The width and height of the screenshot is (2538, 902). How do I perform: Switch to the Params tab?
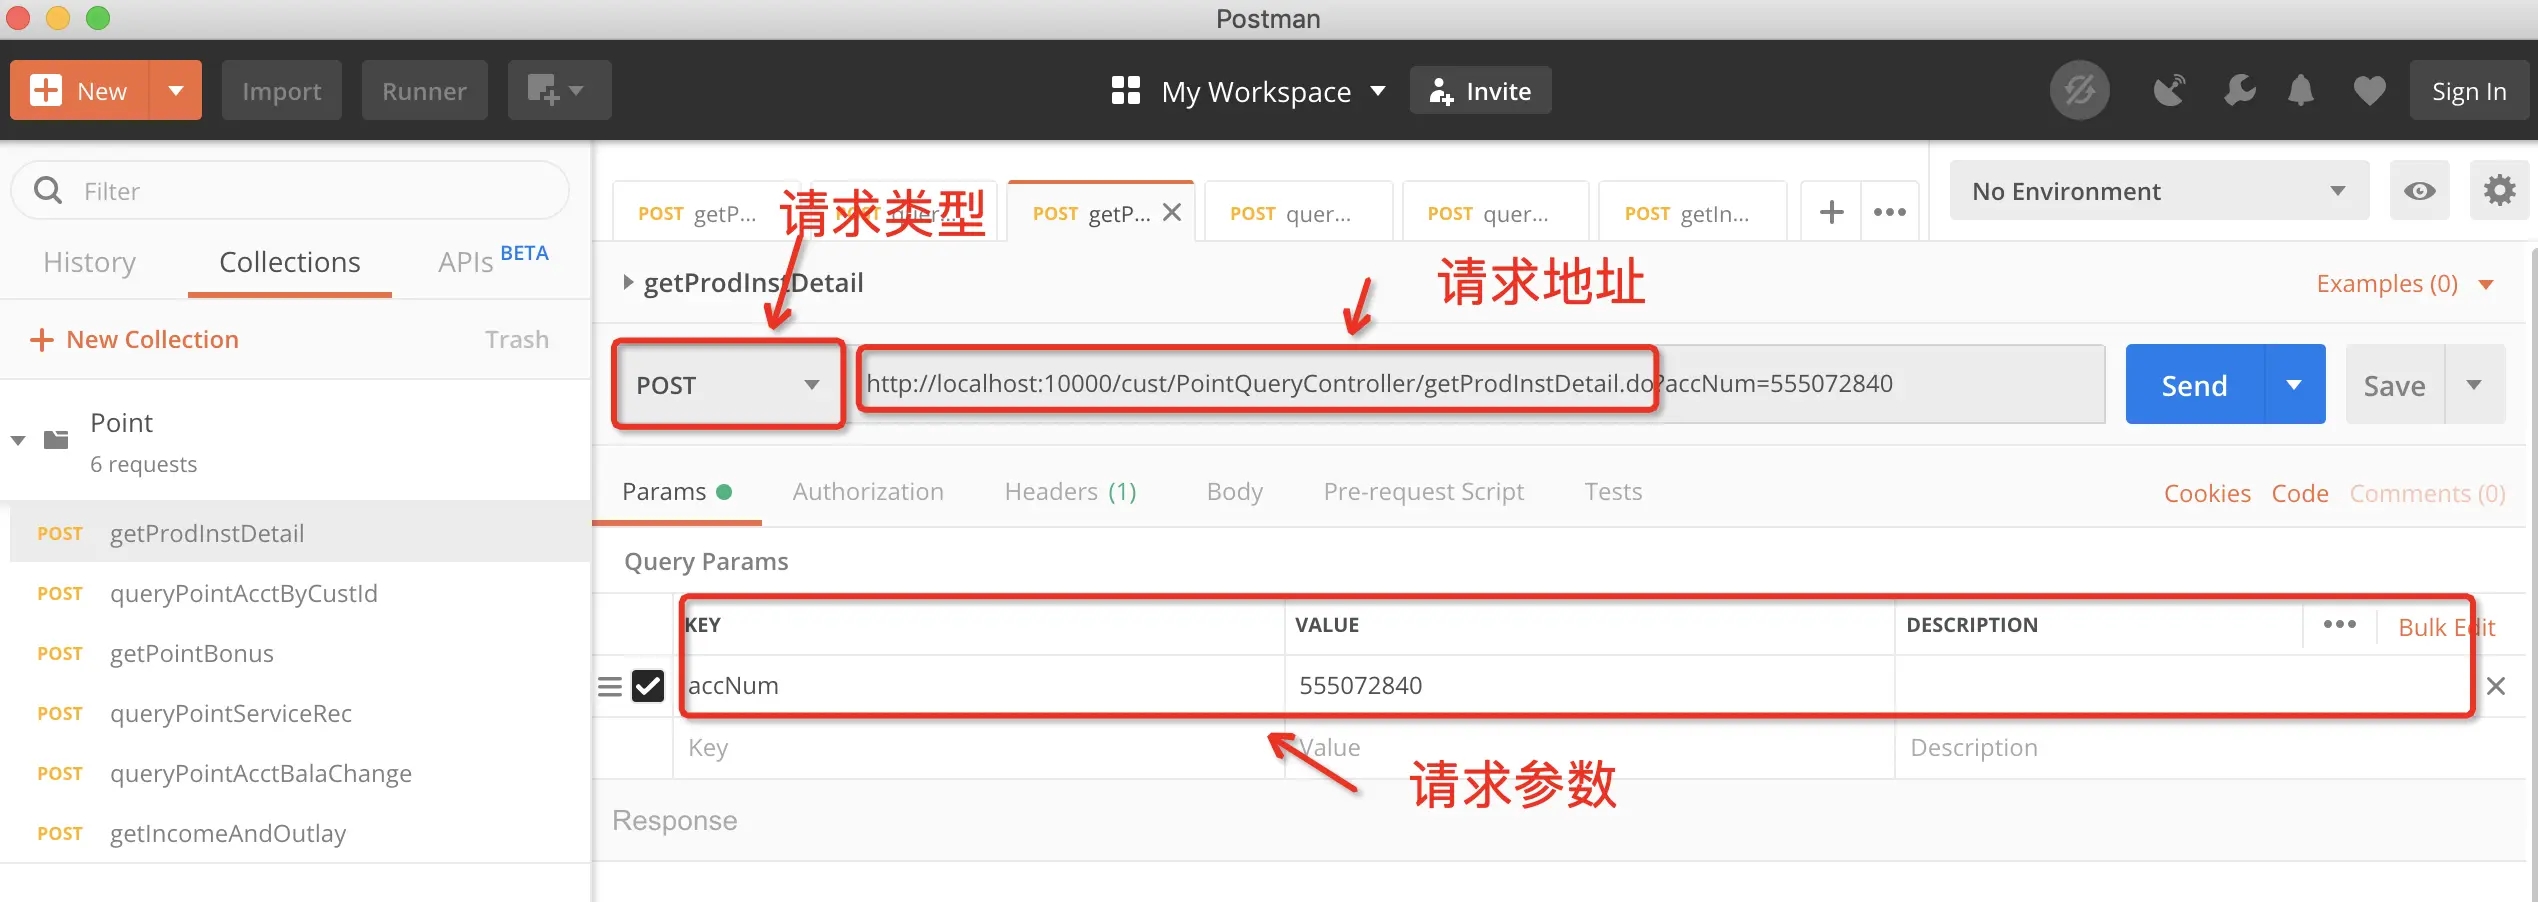[x=676, y=492]
